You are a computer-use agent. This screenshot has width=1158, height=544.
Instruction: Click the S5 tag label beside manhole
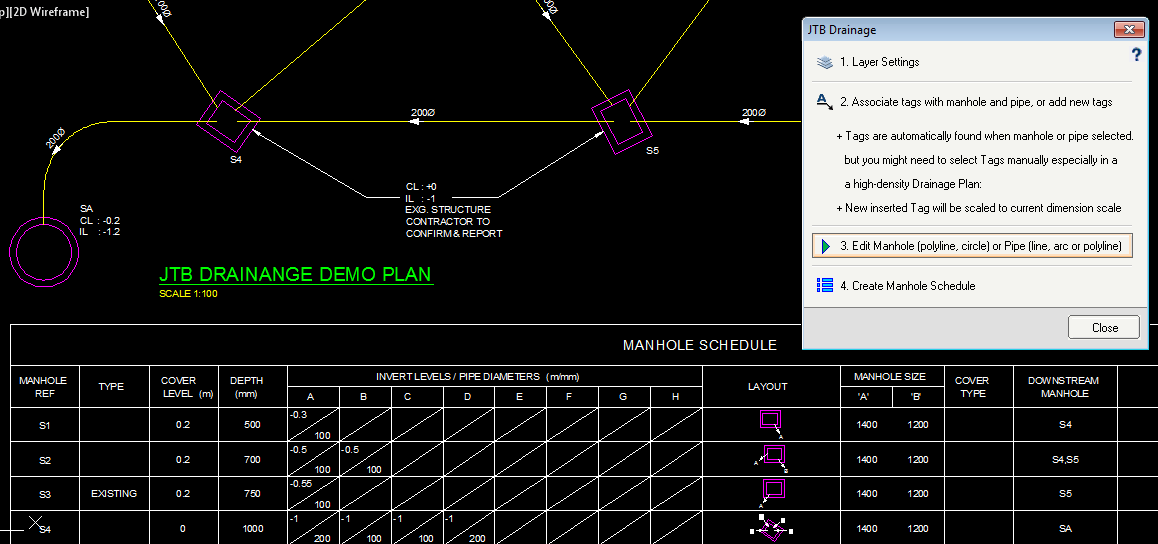652,151
